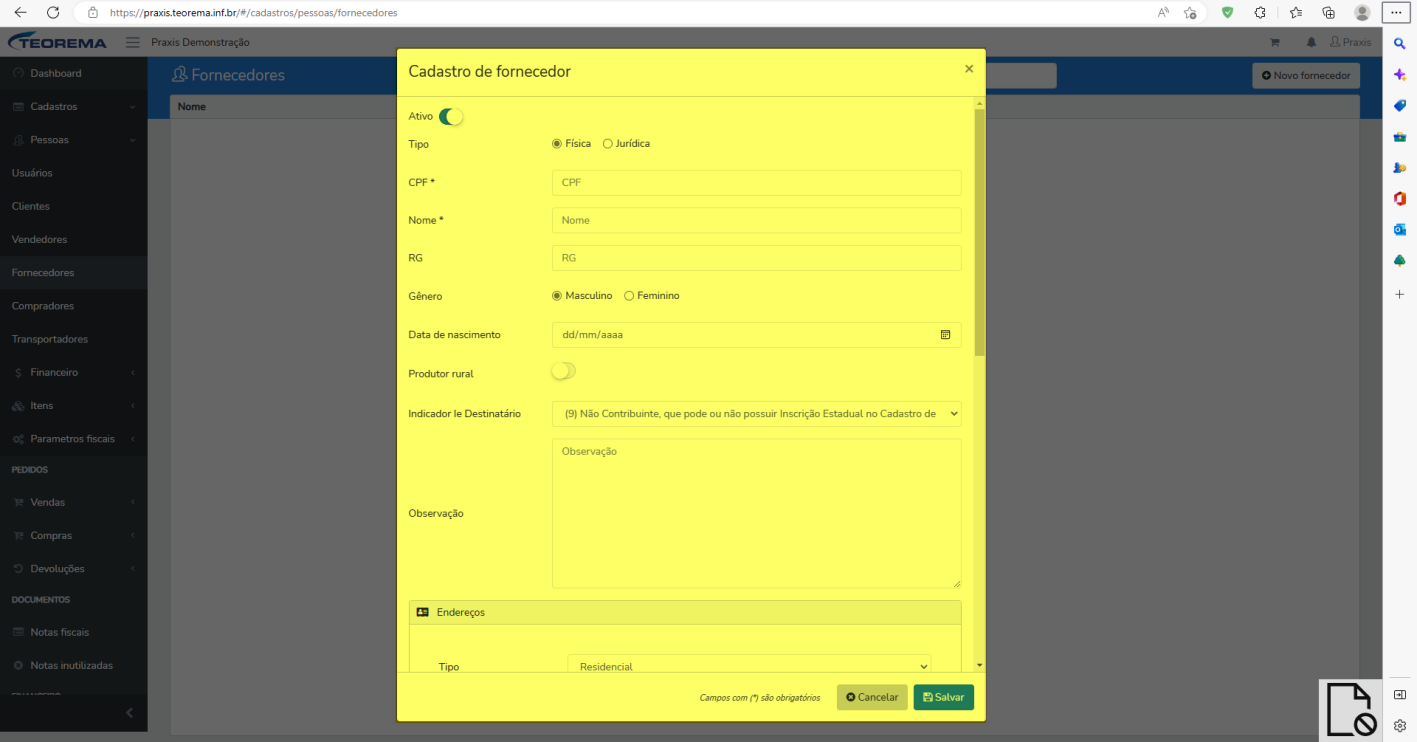Open the Edge sidebar settings gear
This screenshot has height=742, width=1417.
click(1400, 726)
